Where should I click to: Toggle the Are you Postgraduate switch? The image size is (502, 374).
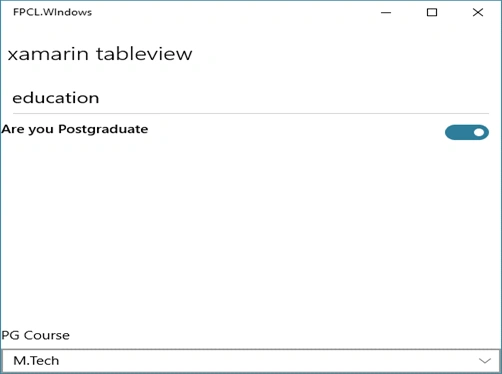[467, 132]
